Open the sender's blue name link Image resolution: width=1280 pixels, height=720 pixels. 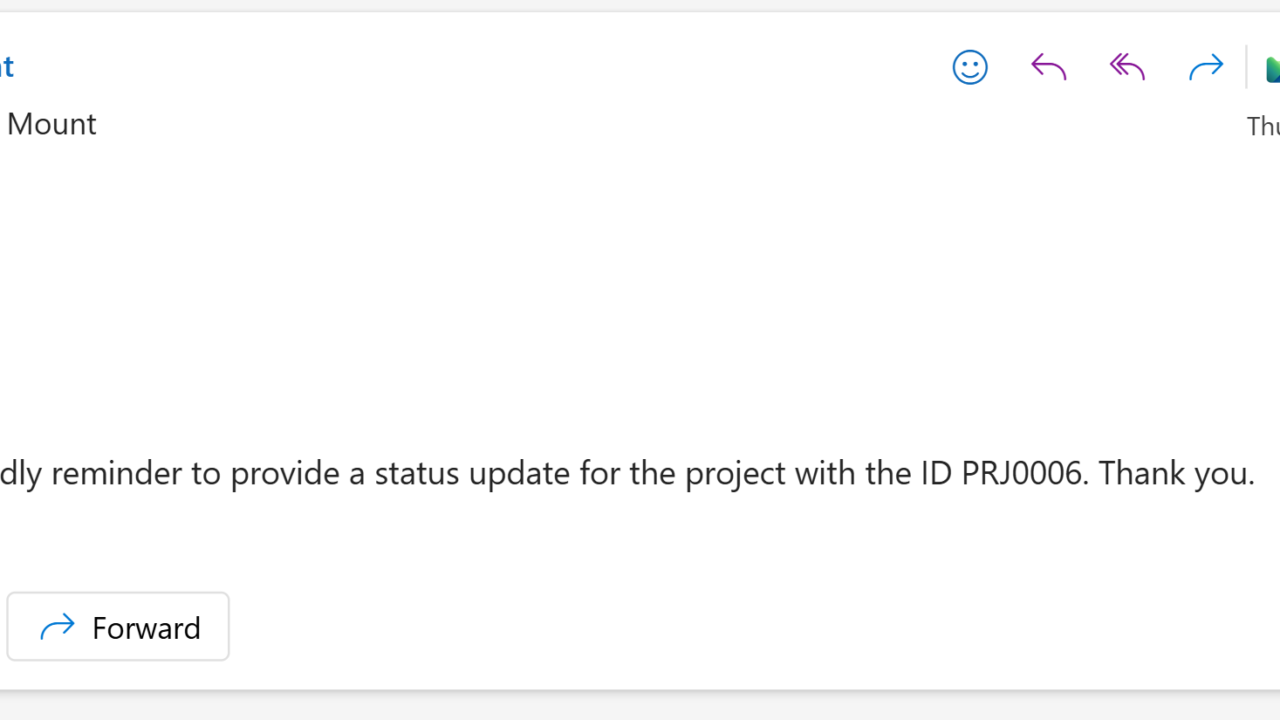pyautogui.click(x=6, y=67)
